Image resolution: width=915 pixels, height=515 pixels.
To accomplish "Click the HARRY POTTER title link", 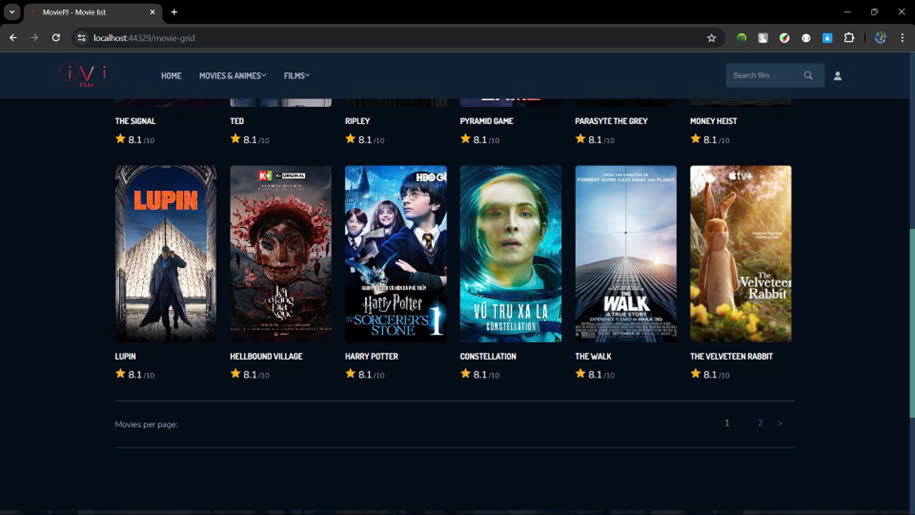I will [x=372, y=356].
